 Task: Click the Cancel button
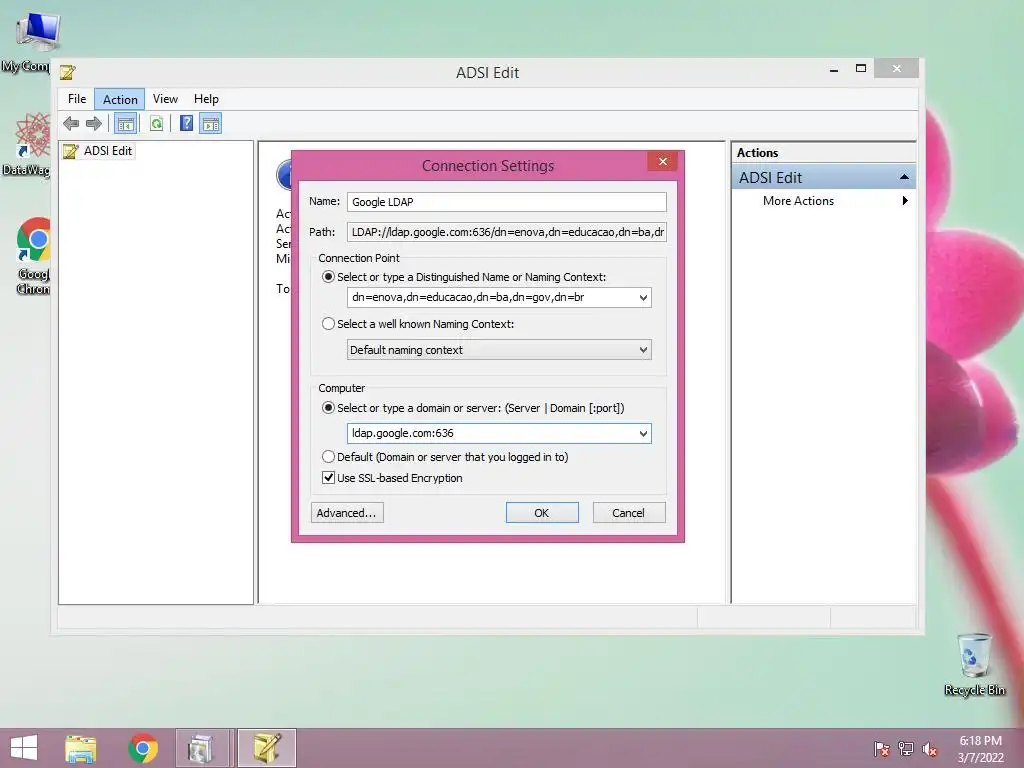629,513
